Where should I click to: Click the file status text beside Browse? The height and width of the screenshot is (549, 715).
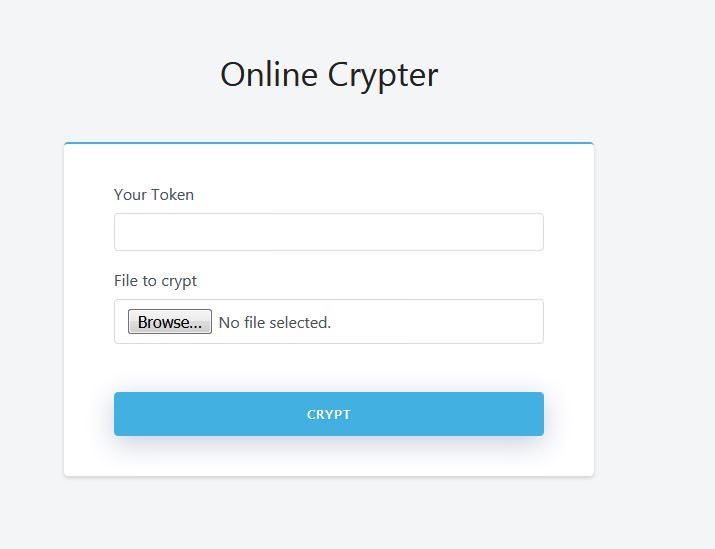coord(274,322)
